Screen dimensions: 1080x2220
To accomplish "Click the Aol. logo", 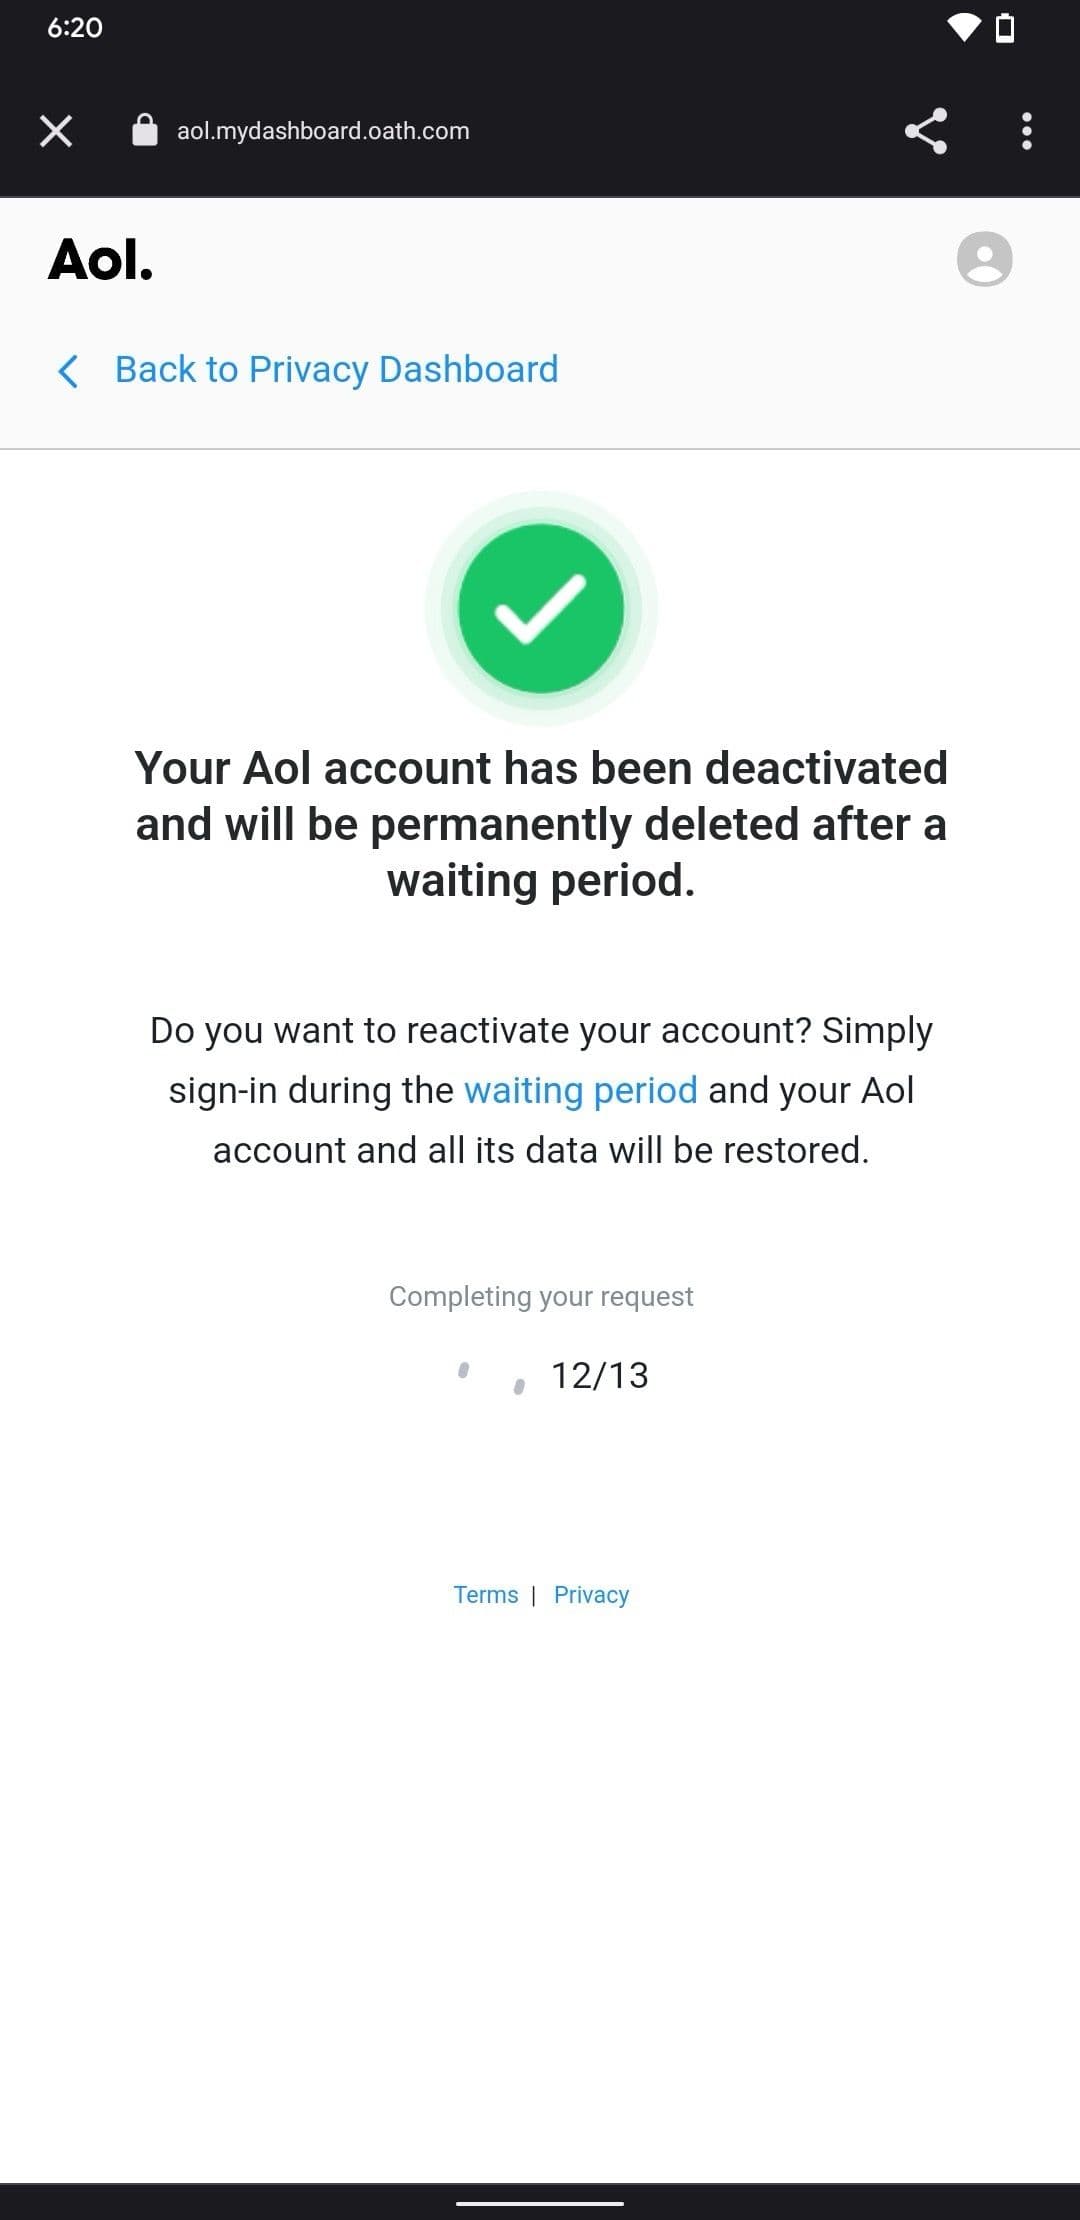I will 100,262.
